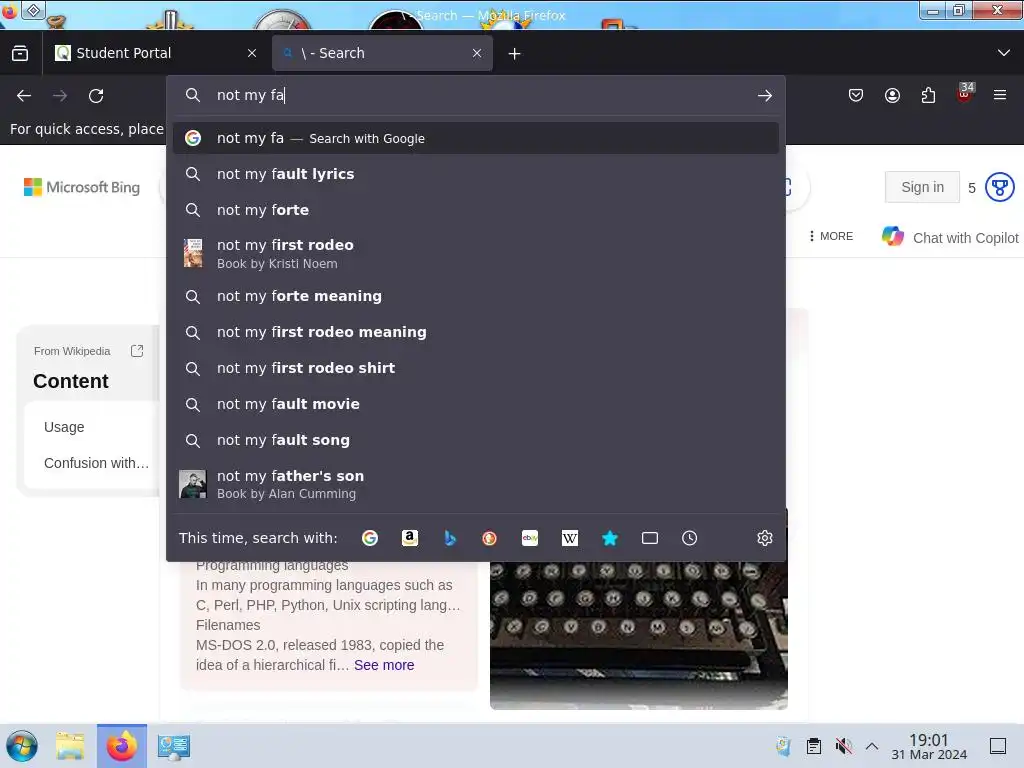This screenshot has width=1024, height=768.
Task: Search open tabs icon
Action: click(x=650, y=538)
